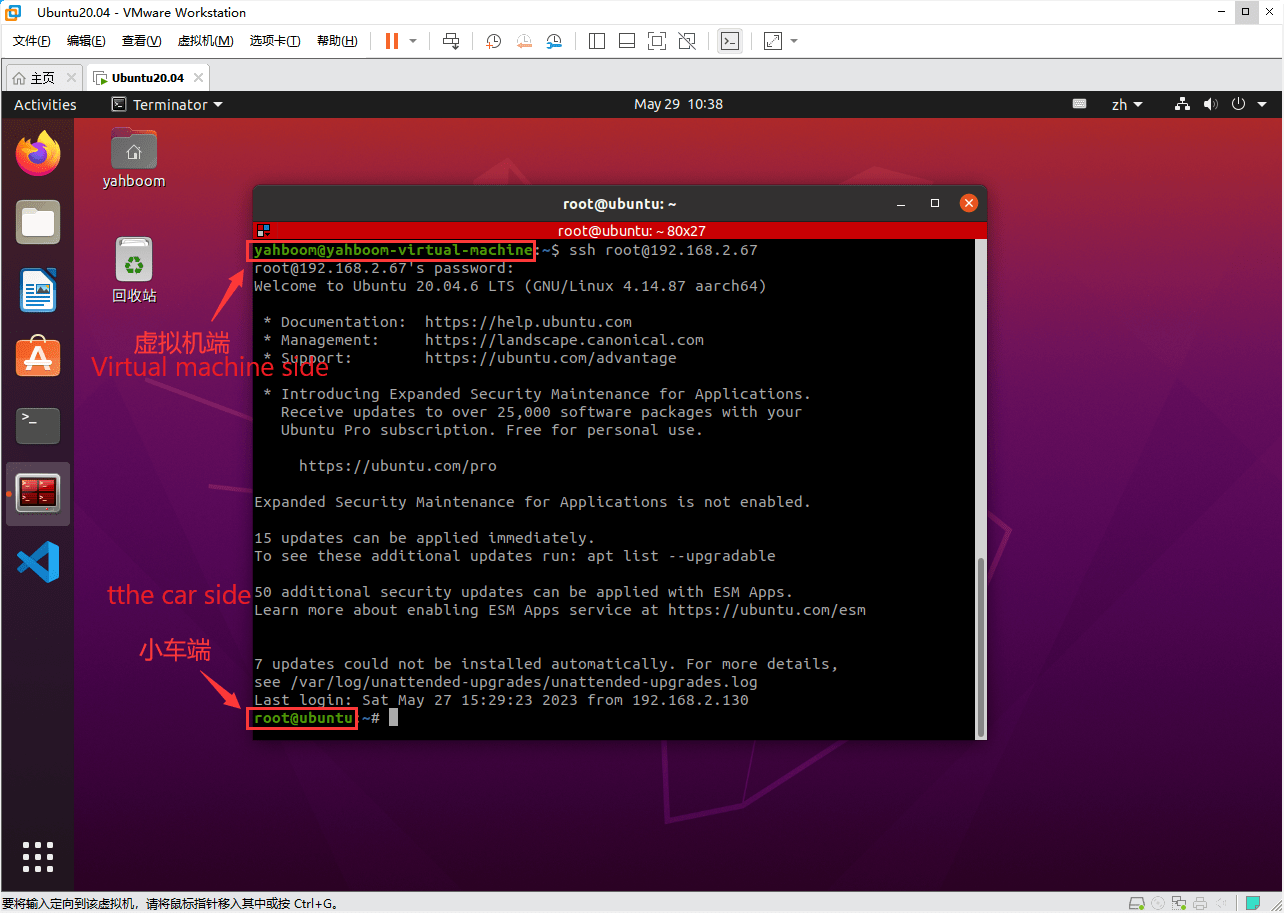Screen dimensions: 1284x913
Task: Click the VMware take snapshot icon
Action: [494, 41]
